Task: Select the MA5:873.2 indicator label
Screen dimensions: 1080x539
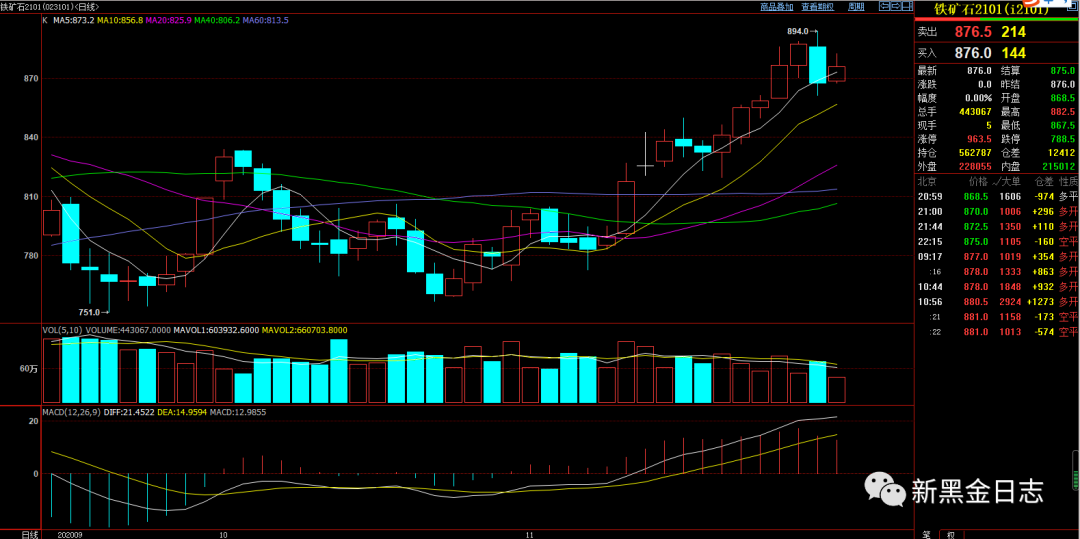Action: [73, 21]
